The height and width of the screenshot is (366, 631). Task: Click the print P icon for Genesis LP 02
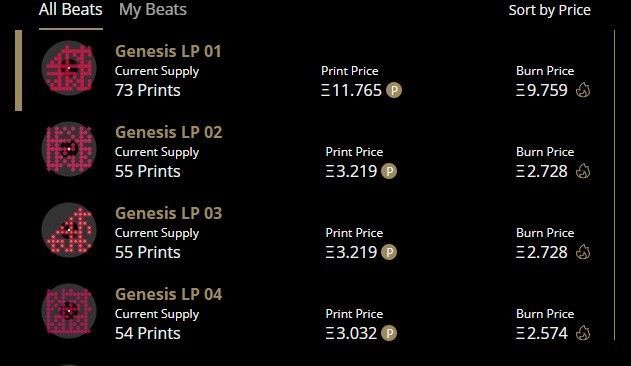[x=389, y=171]
